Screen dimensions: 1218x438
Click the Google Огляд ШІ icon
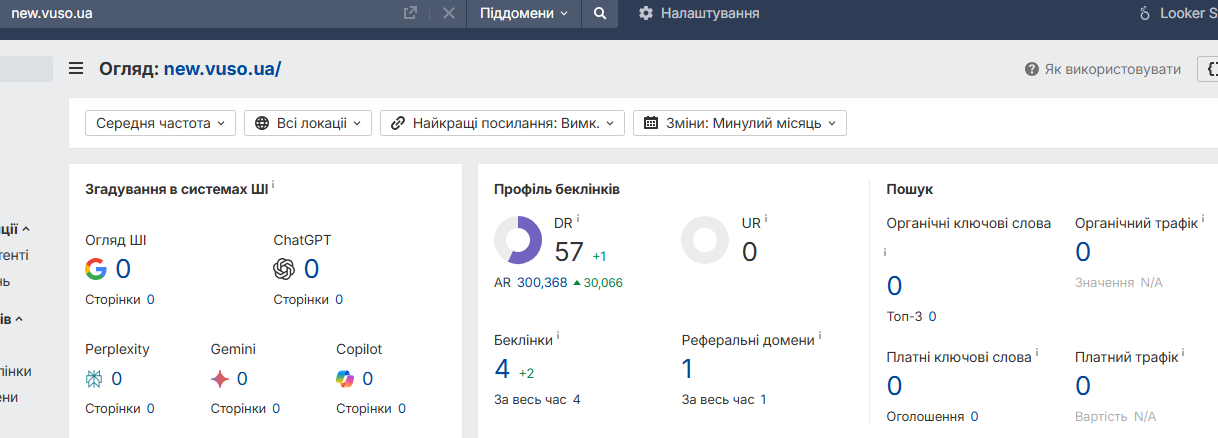click(x=96, y=269)
